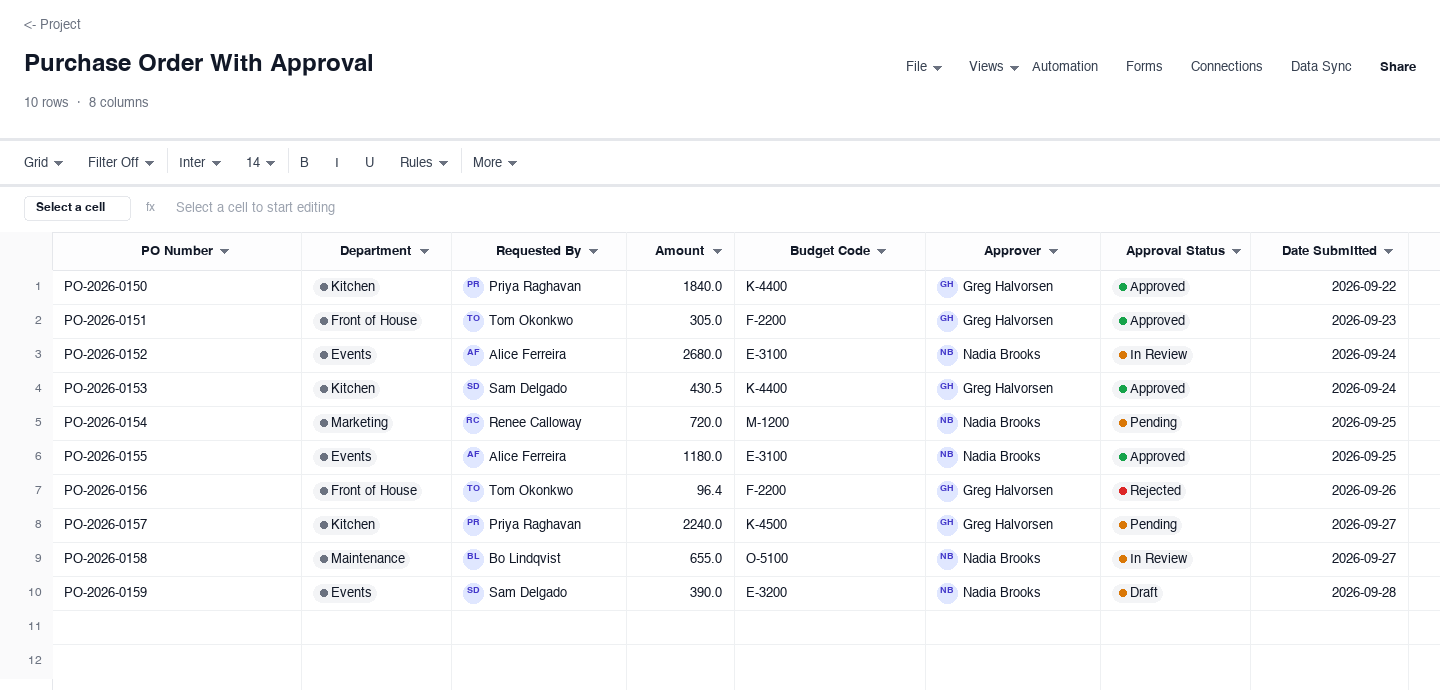Click PR avatar for PO-2026-0150
The width and height of the screenshot is (1440, 690).
[473, 286]
